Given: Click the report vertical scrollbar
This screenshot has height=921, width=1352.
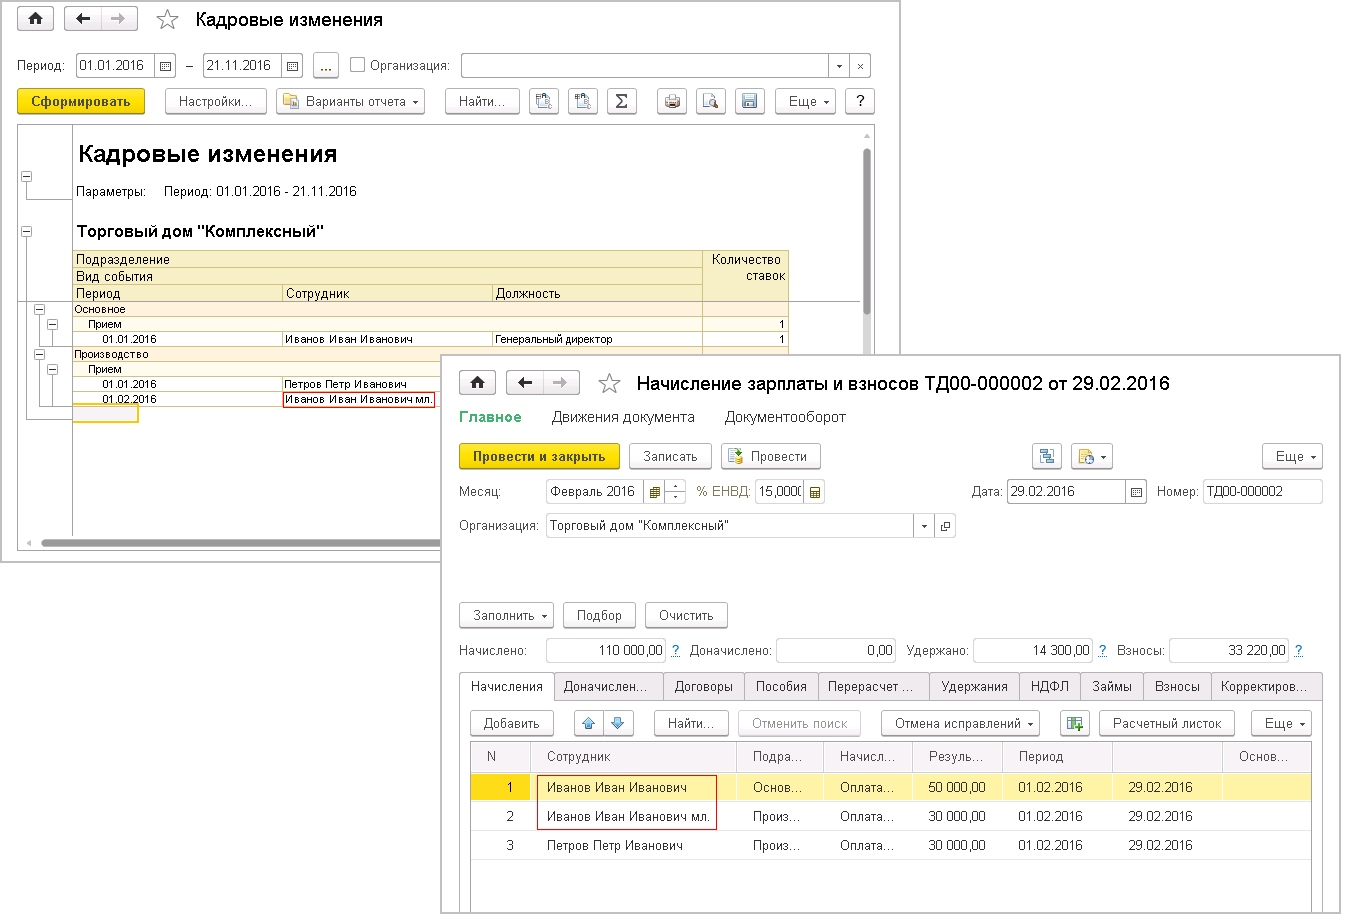Looking at the screenshot, I should point(867,230).
